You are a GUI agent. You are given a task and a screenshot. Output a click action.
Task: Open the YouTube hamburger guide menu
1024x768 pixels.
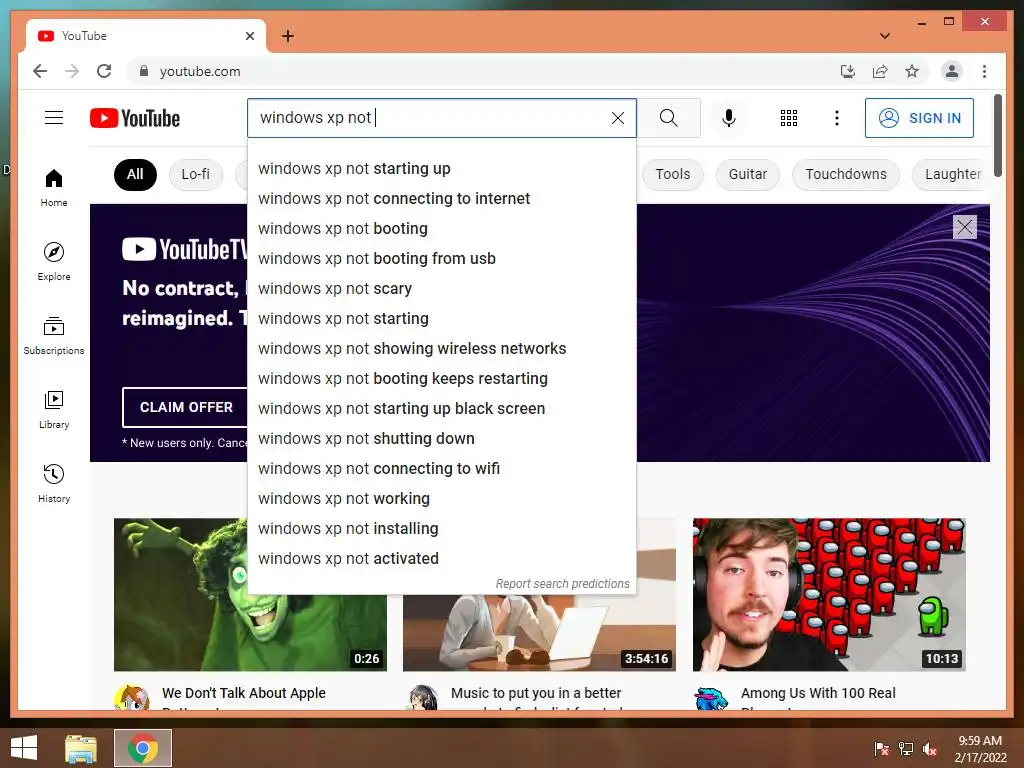tap(54, 118)
